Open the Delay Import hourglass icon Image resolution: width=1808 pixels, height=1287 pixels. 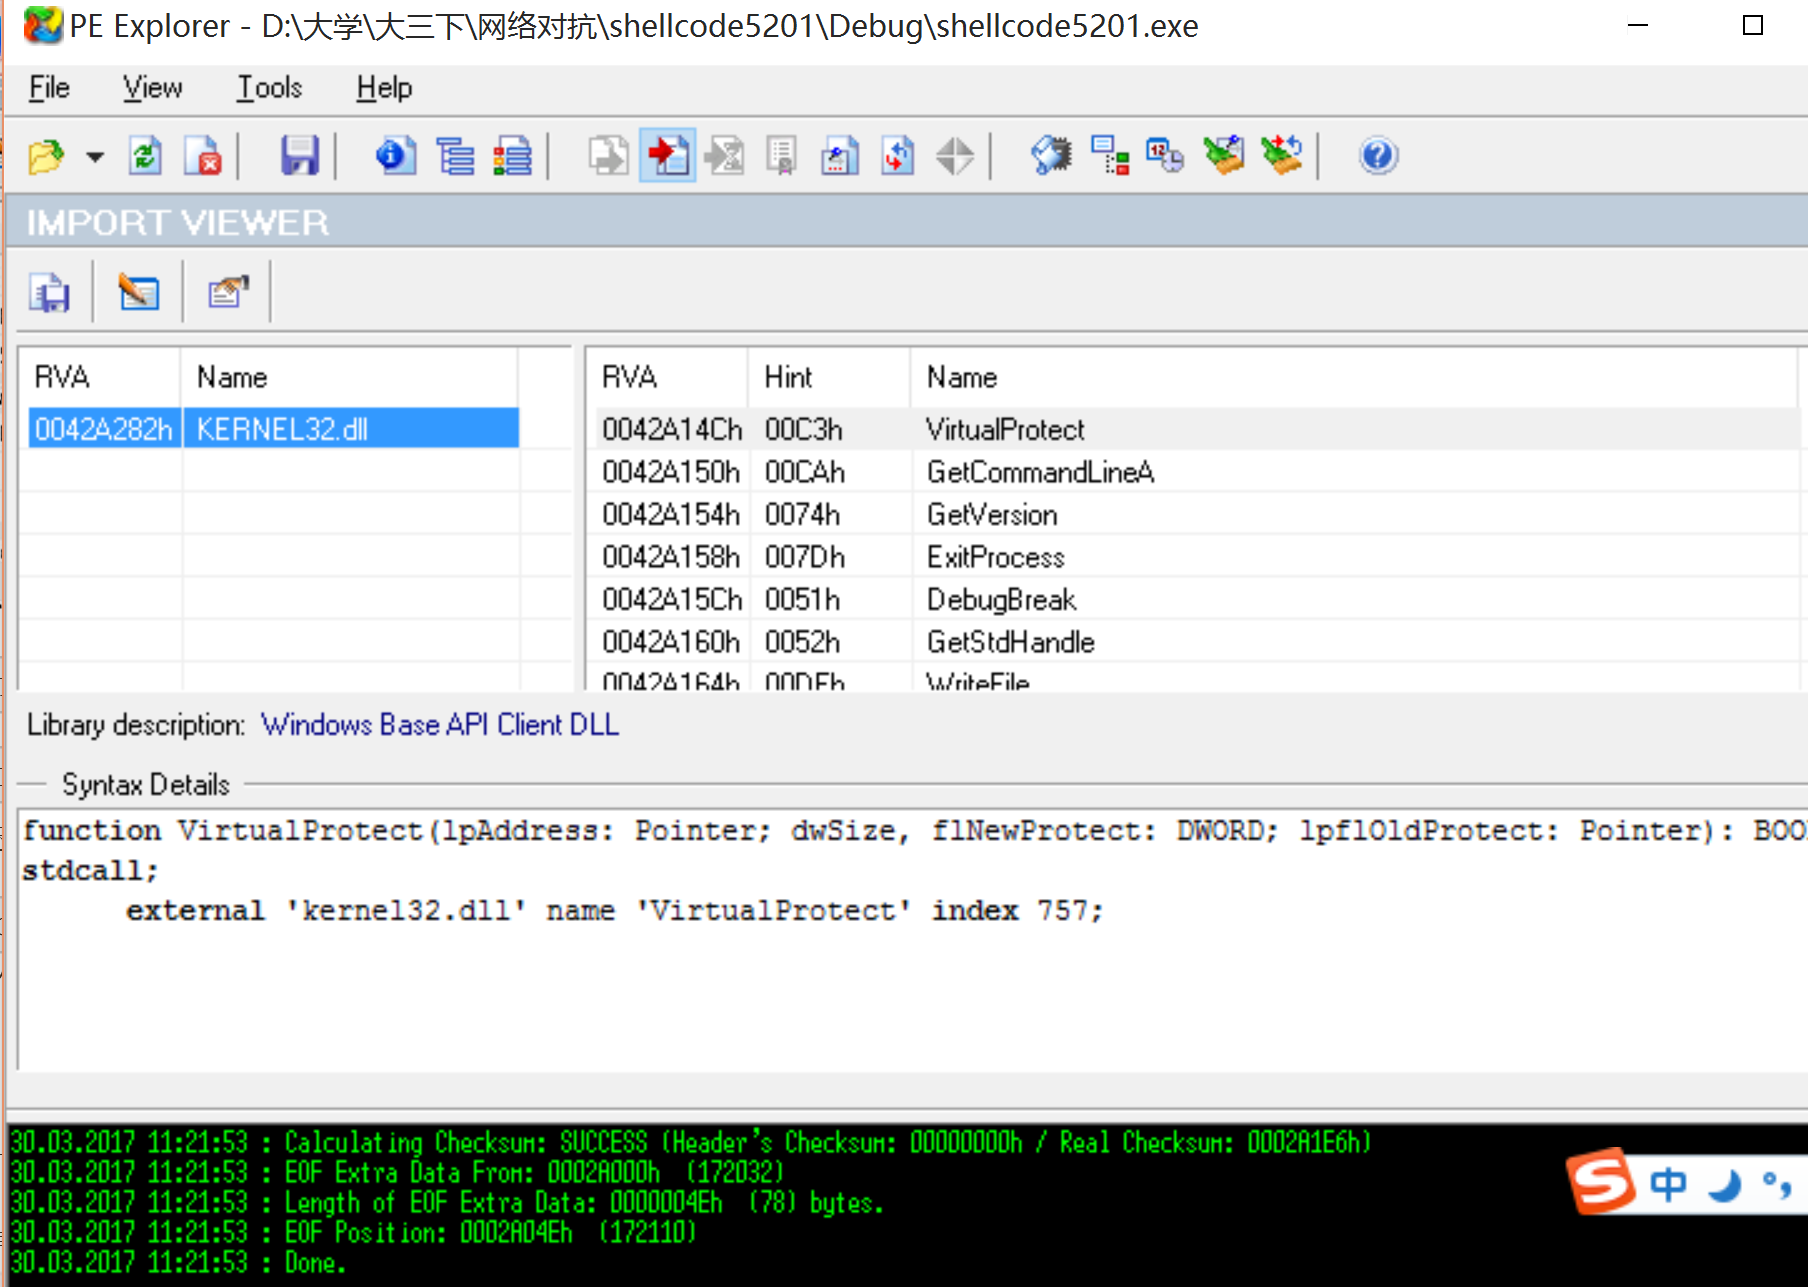tap(725, 156)
